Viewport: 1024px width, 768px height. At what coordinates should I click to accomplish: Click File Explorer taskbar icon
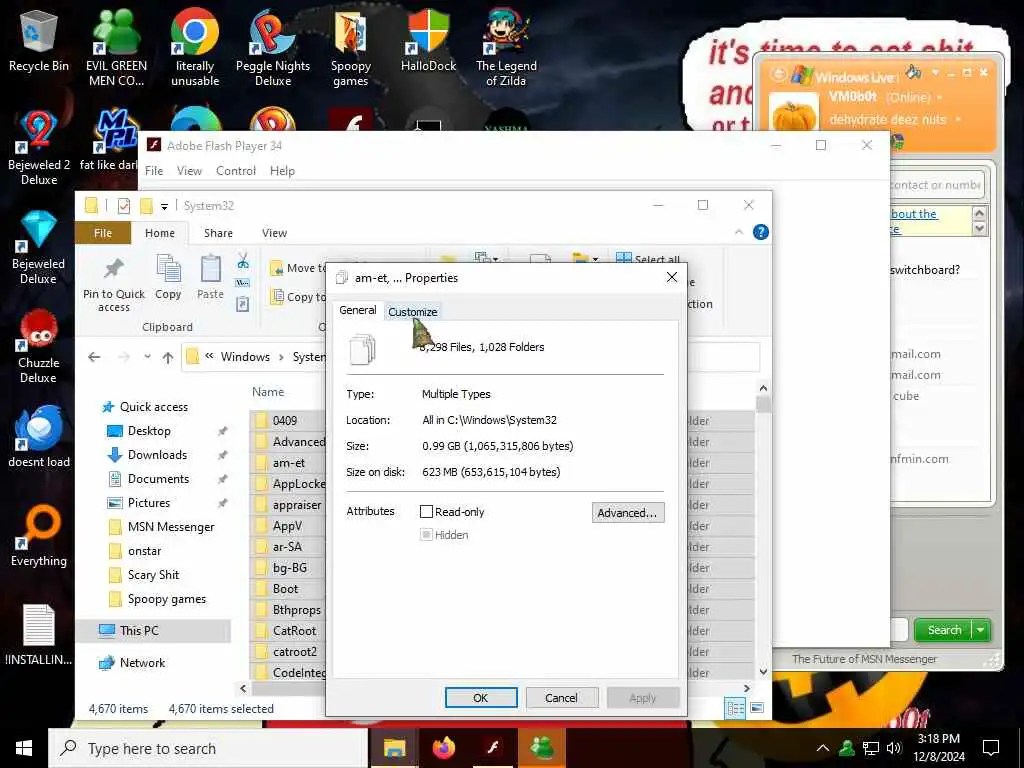coord(394,748)
